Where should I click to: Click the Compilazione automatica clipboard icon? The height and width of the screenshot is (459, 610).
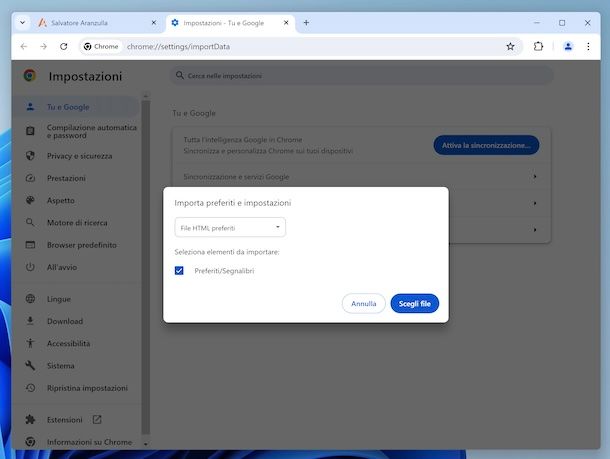click(x=30, y=131)
